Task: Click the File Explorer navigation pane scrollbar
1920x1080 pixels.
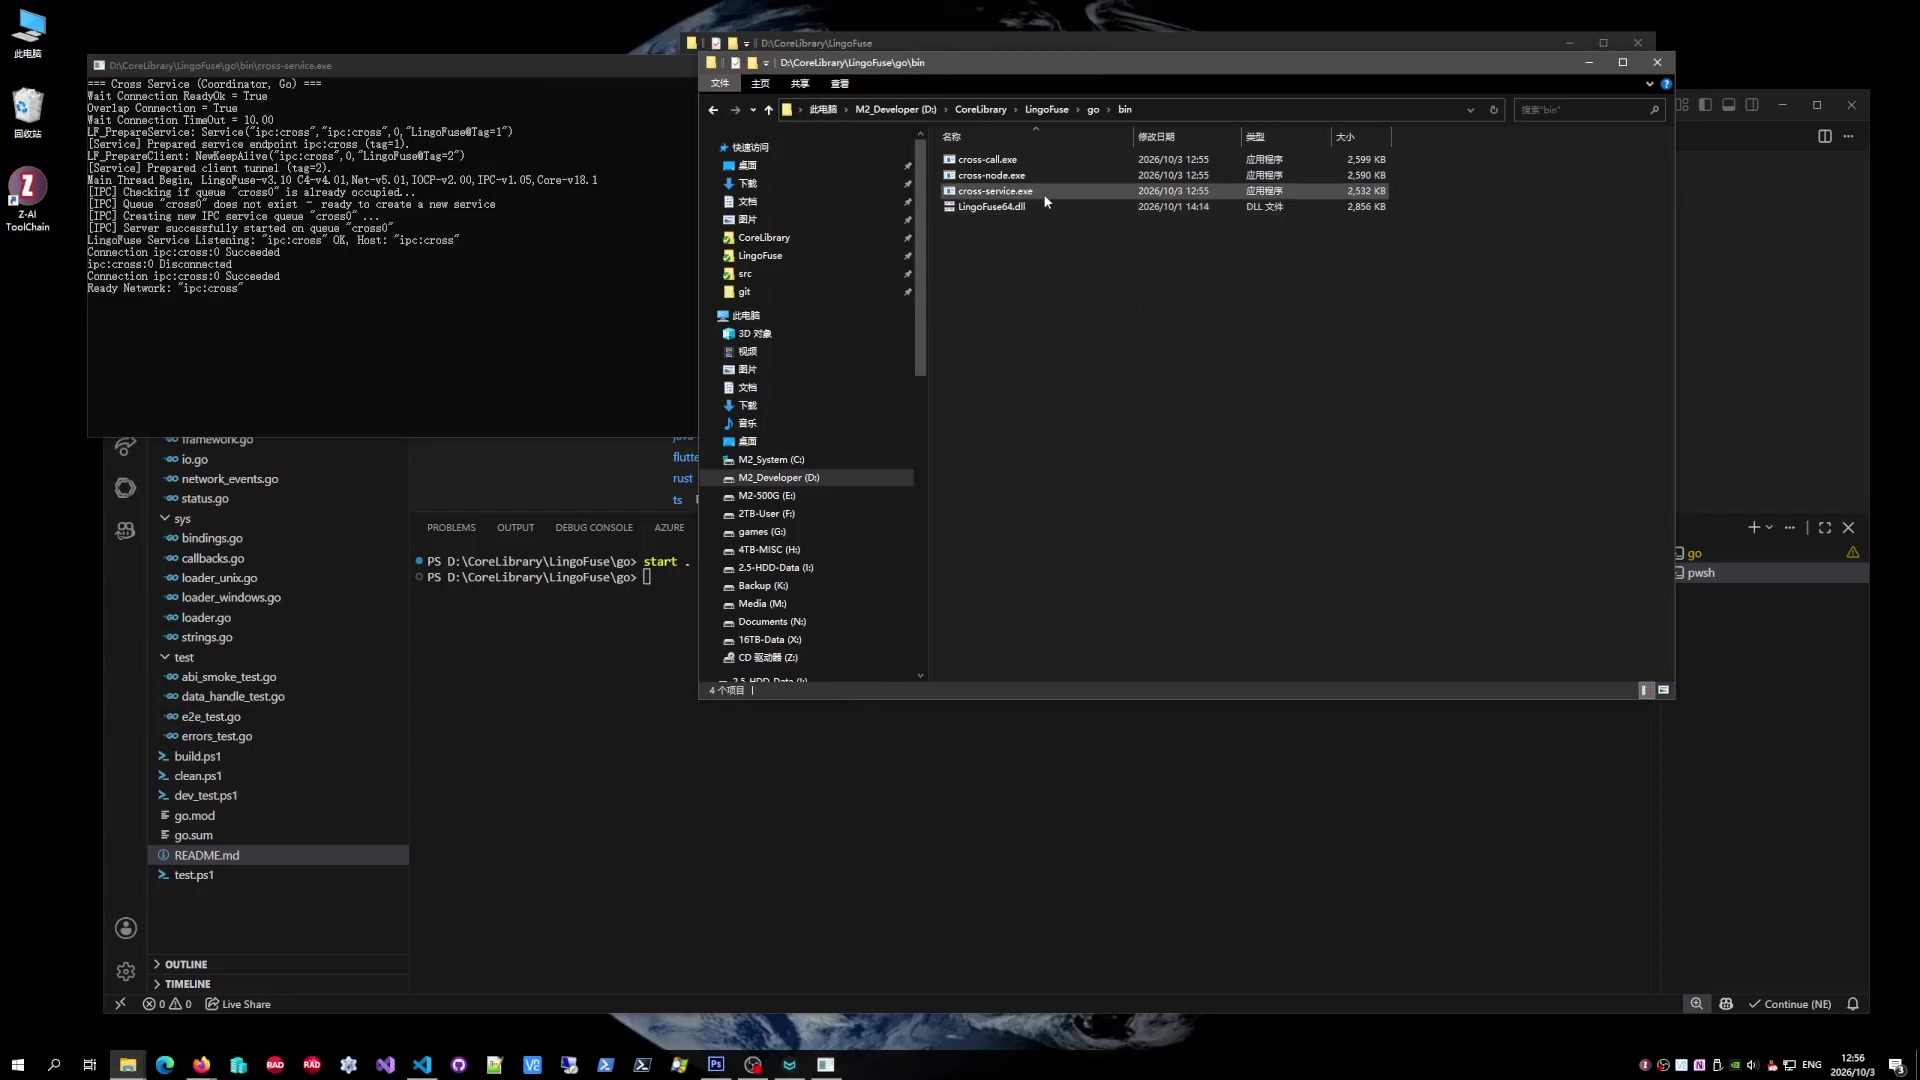Action: point(920,260)
